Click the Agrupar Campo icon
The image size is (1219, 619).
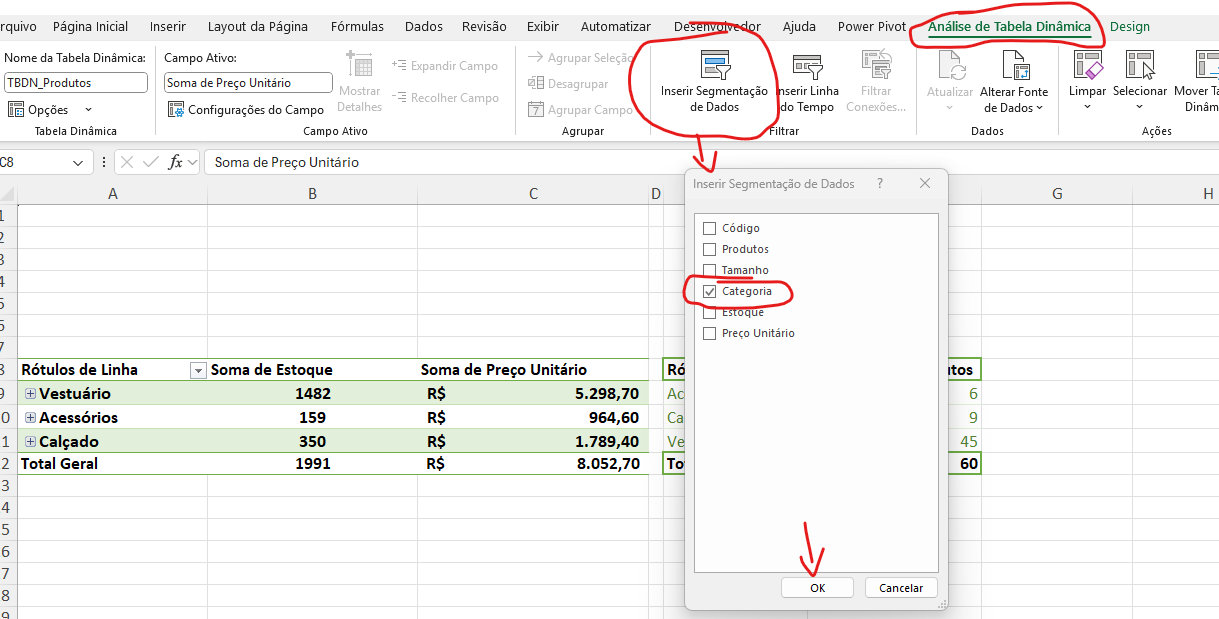tap(535, 110)
